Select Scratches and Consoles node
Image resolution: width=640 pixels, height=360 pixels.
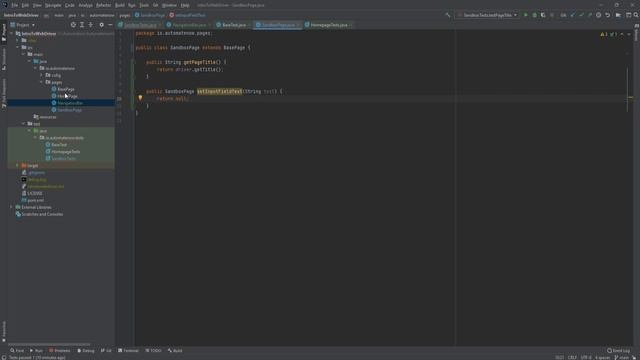42,214
